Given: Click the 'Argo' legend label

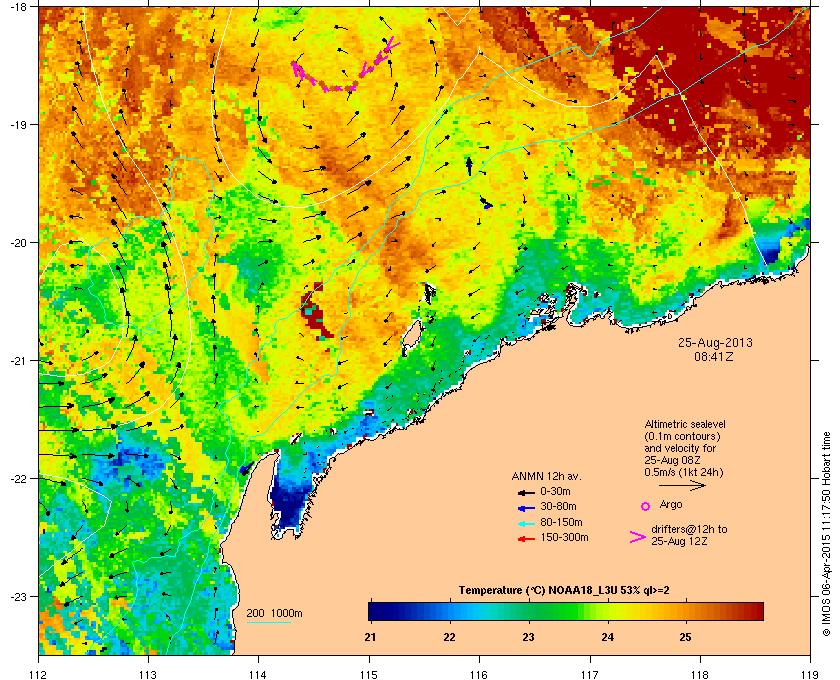Looking at the screenshot, I should tap(671, 504).
